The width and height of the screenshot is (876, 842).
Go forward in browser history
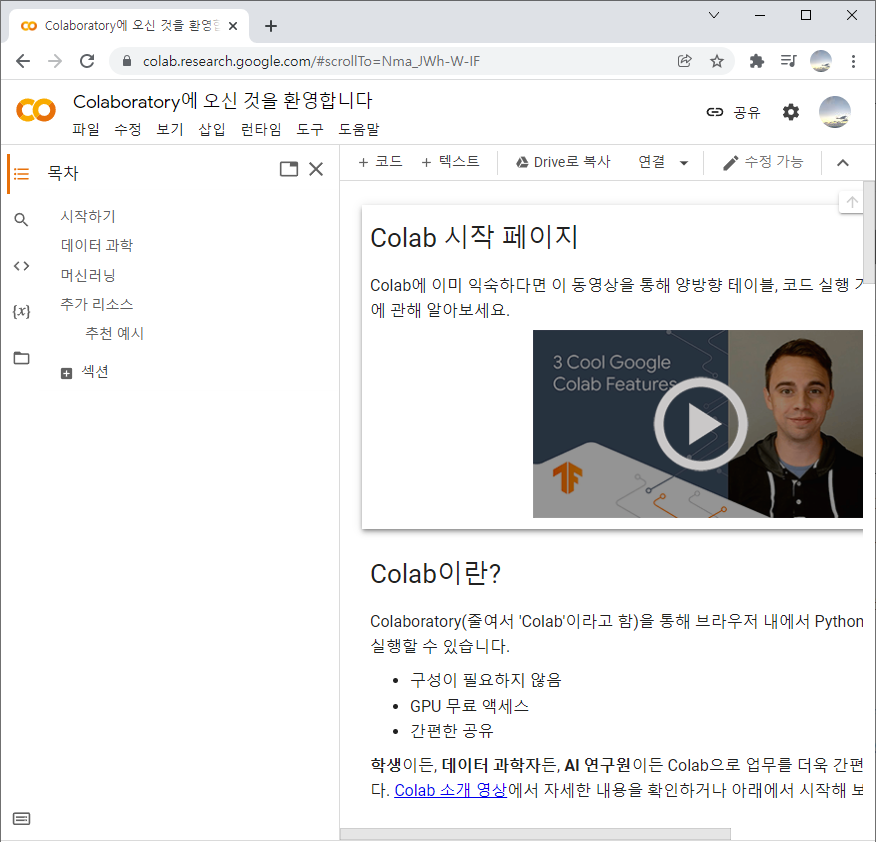[55, 61]
